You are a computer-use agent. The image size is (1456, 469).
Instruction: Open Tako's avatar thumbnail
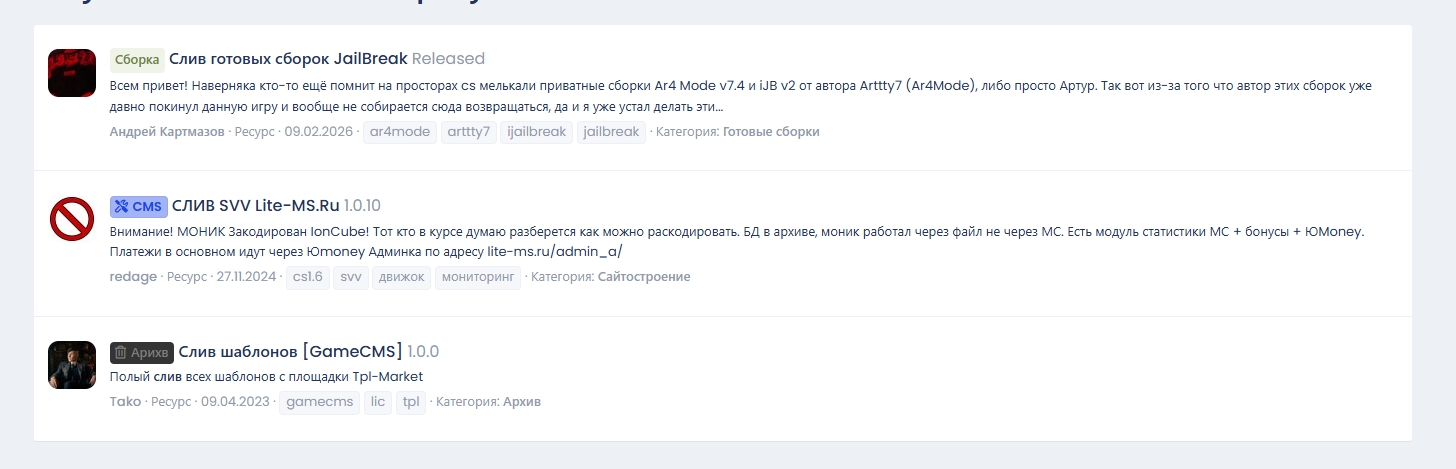click(72, 365)
